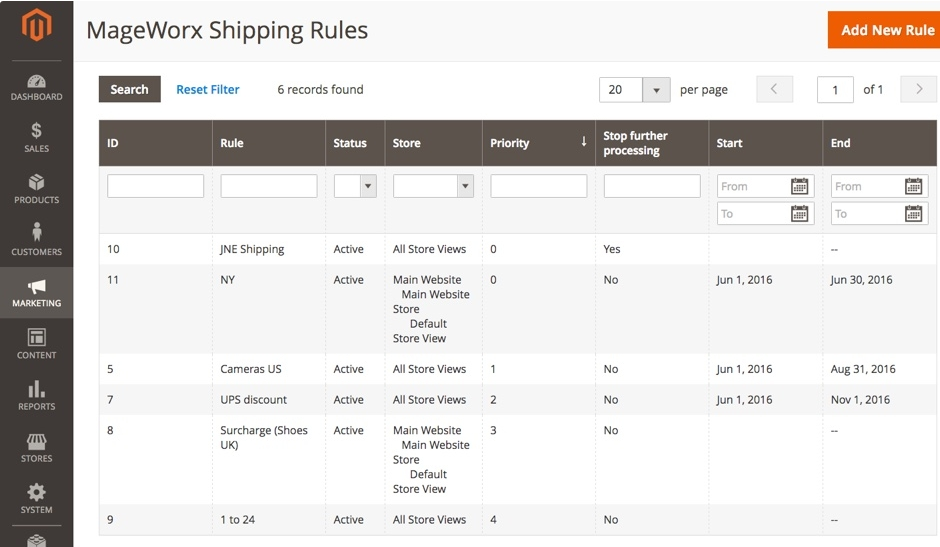Open the 1 to 24 rule row
Viewport: 940px width, 547px height.
pos(518,519)
